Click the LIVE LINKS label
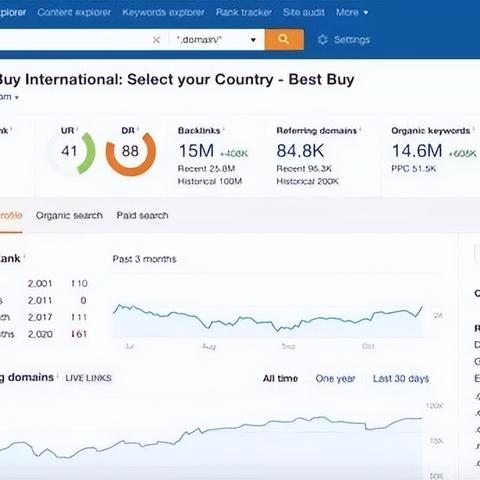 point(88,378)
